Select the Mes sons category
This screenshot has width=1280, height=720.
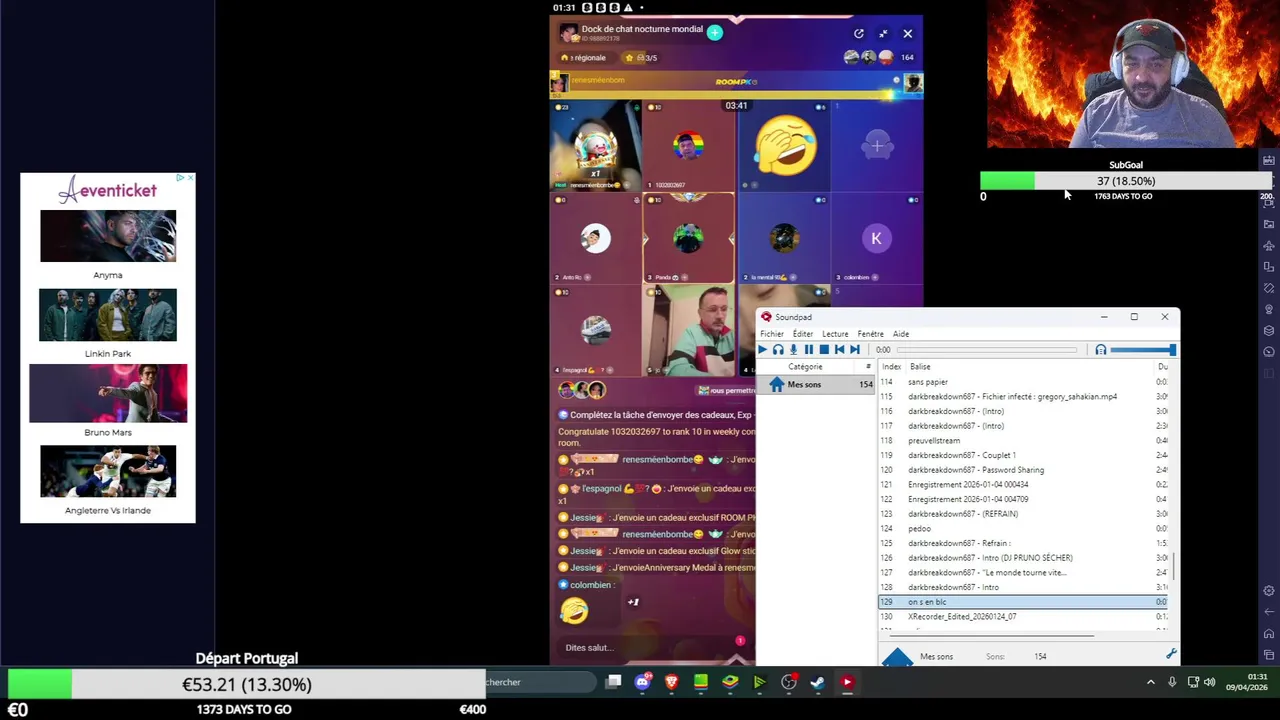tap(816, 385)
